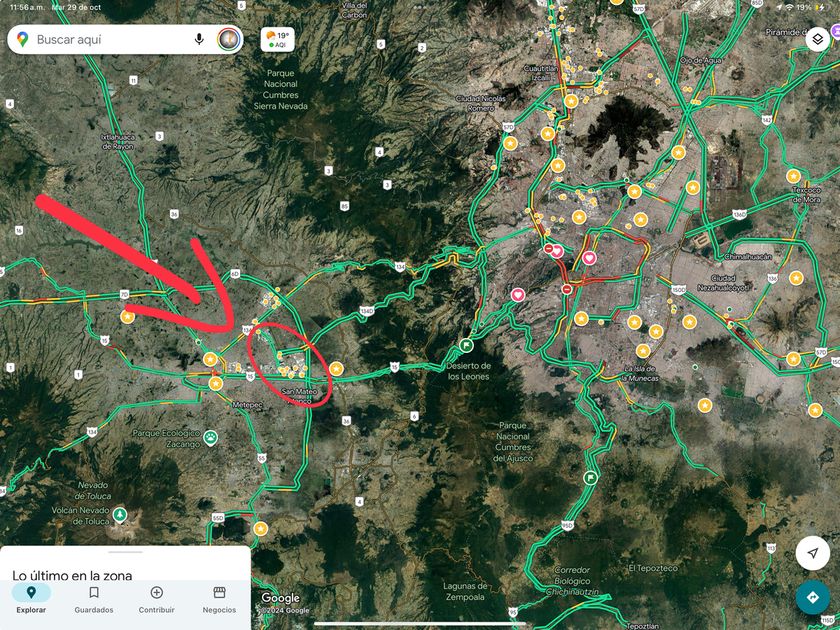Select the pink heart marker left of Desierto de los Leones road
Viewport: 840px width, 630px height.
518,295
